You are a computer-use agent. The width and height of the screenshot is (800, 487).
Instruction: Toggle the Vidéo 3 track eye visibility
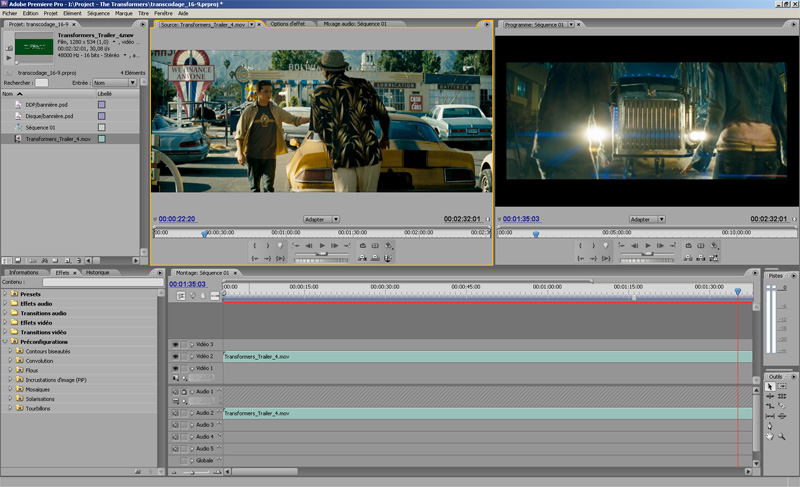(175, 344)
